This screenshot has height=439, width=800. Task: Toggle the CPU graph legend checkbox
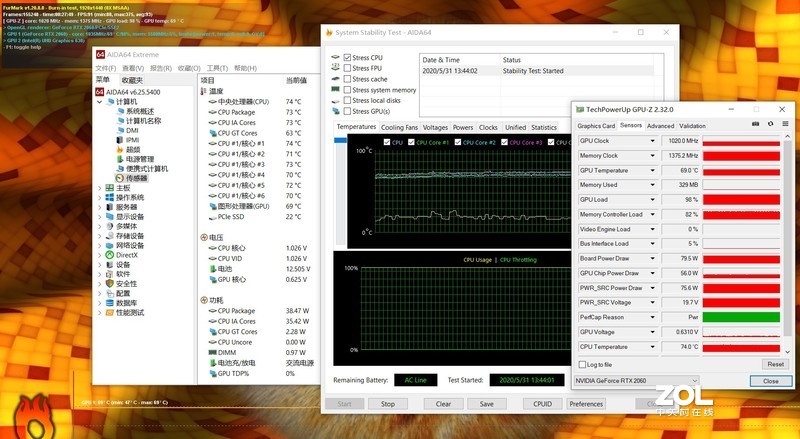pos(386,142)
